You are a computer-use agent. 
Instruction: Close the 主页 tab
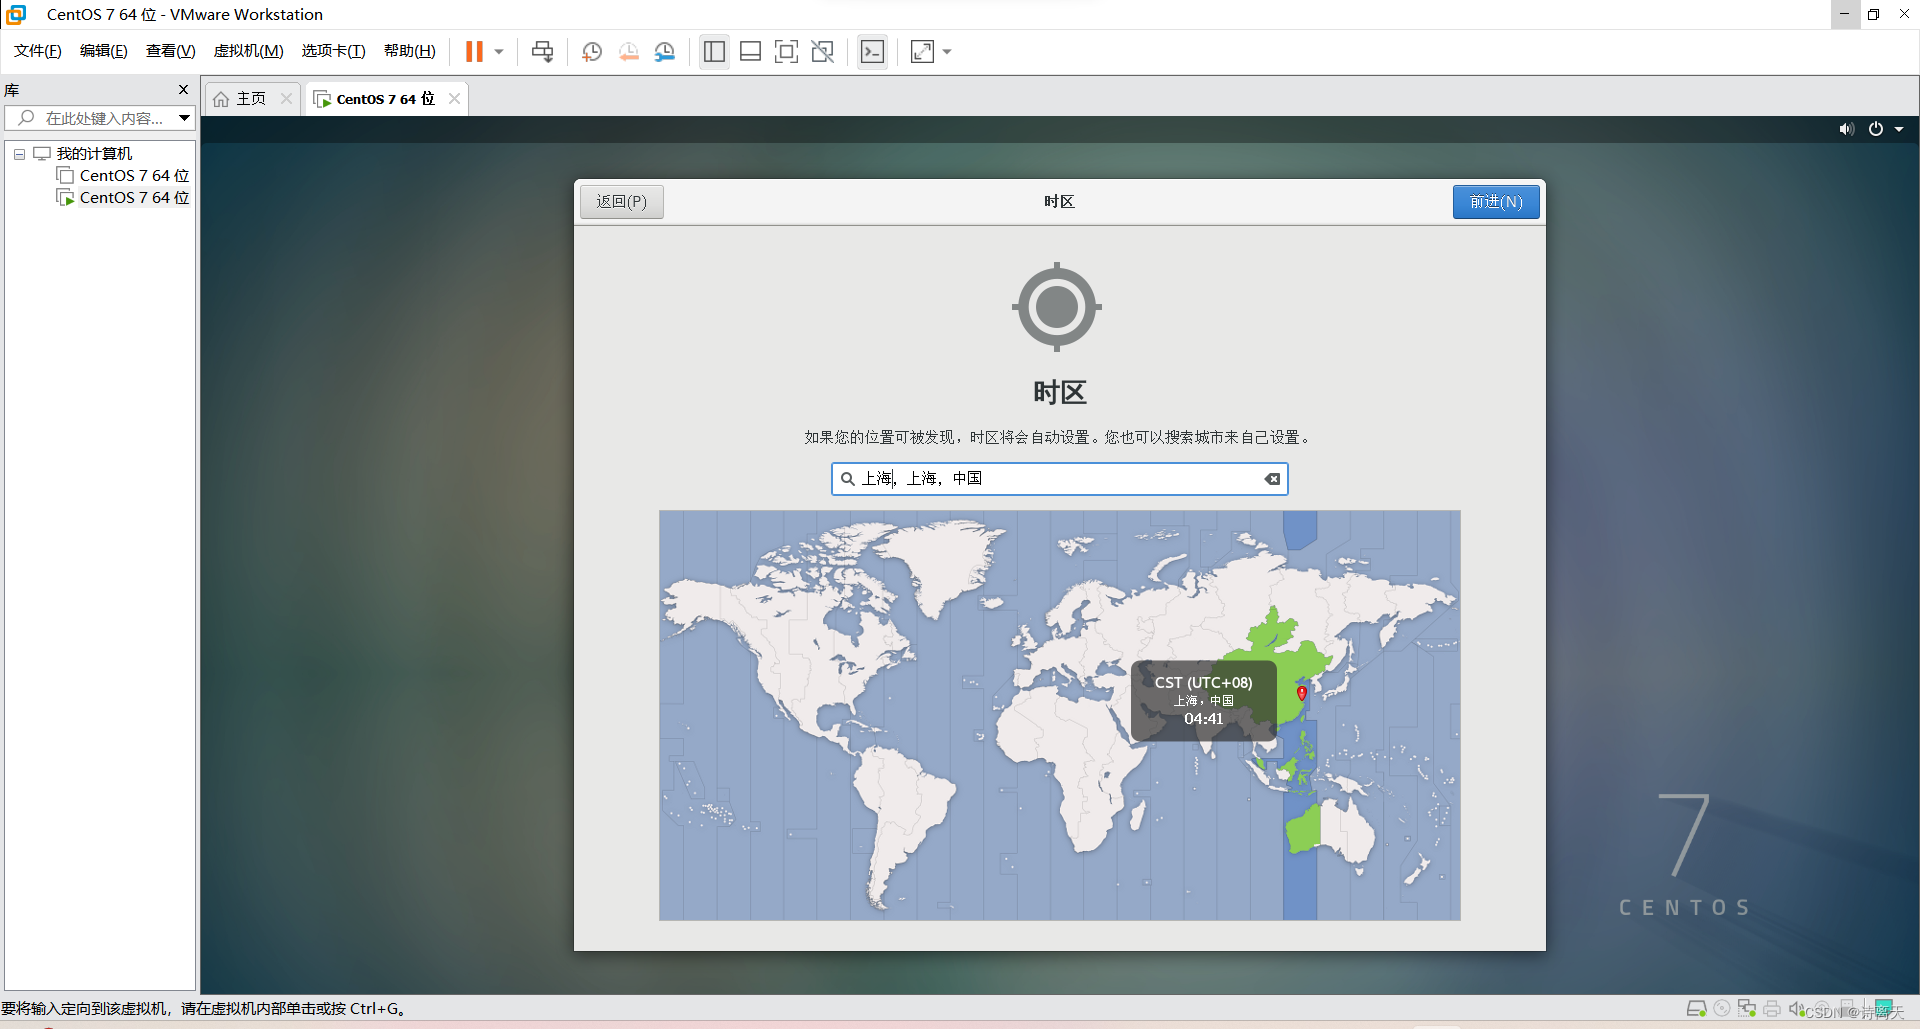(286, 98)
